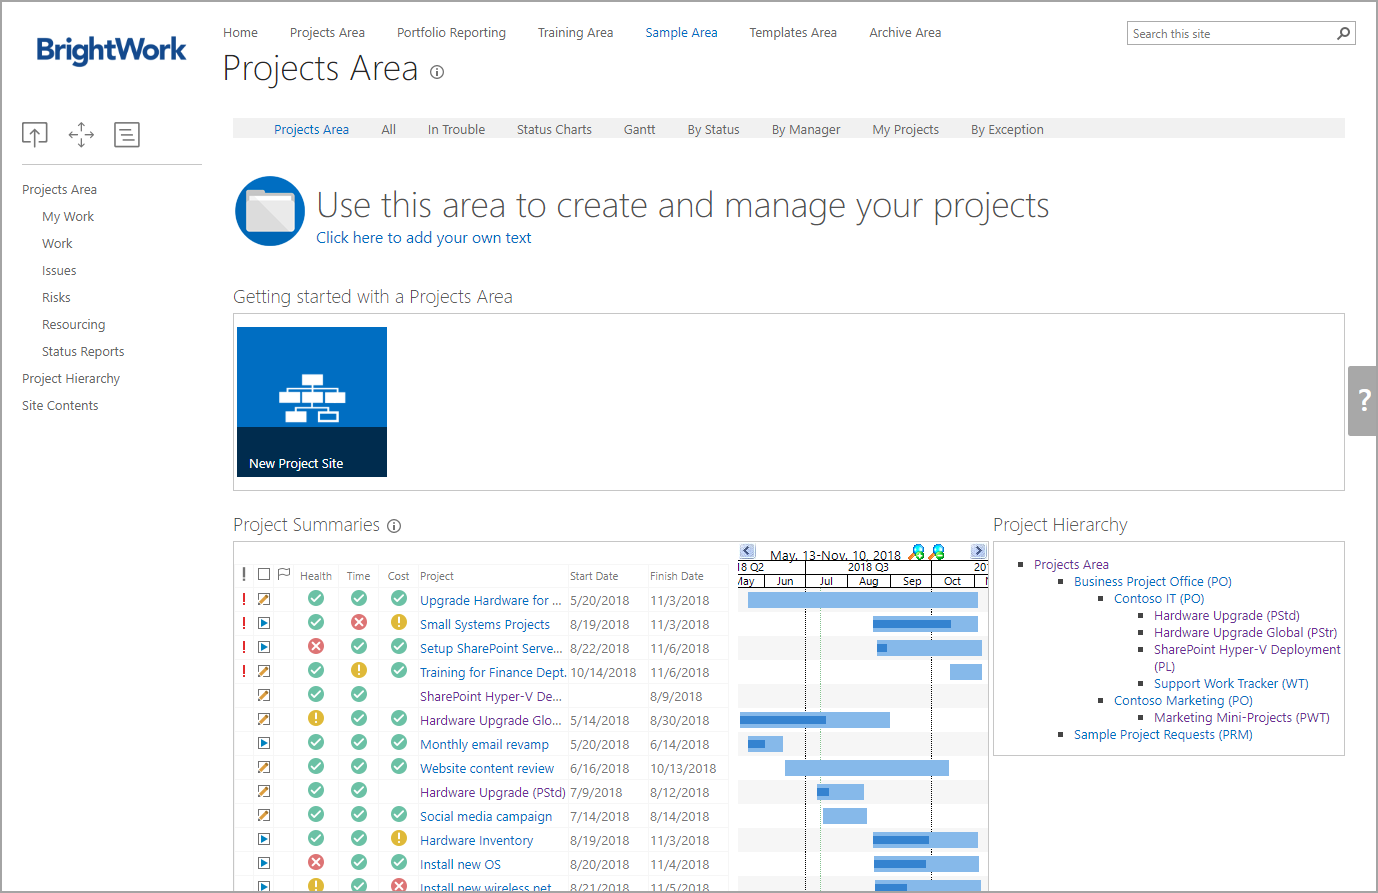Click Gantt bar for Upgrade Hardware row

[x=863, y=600]
